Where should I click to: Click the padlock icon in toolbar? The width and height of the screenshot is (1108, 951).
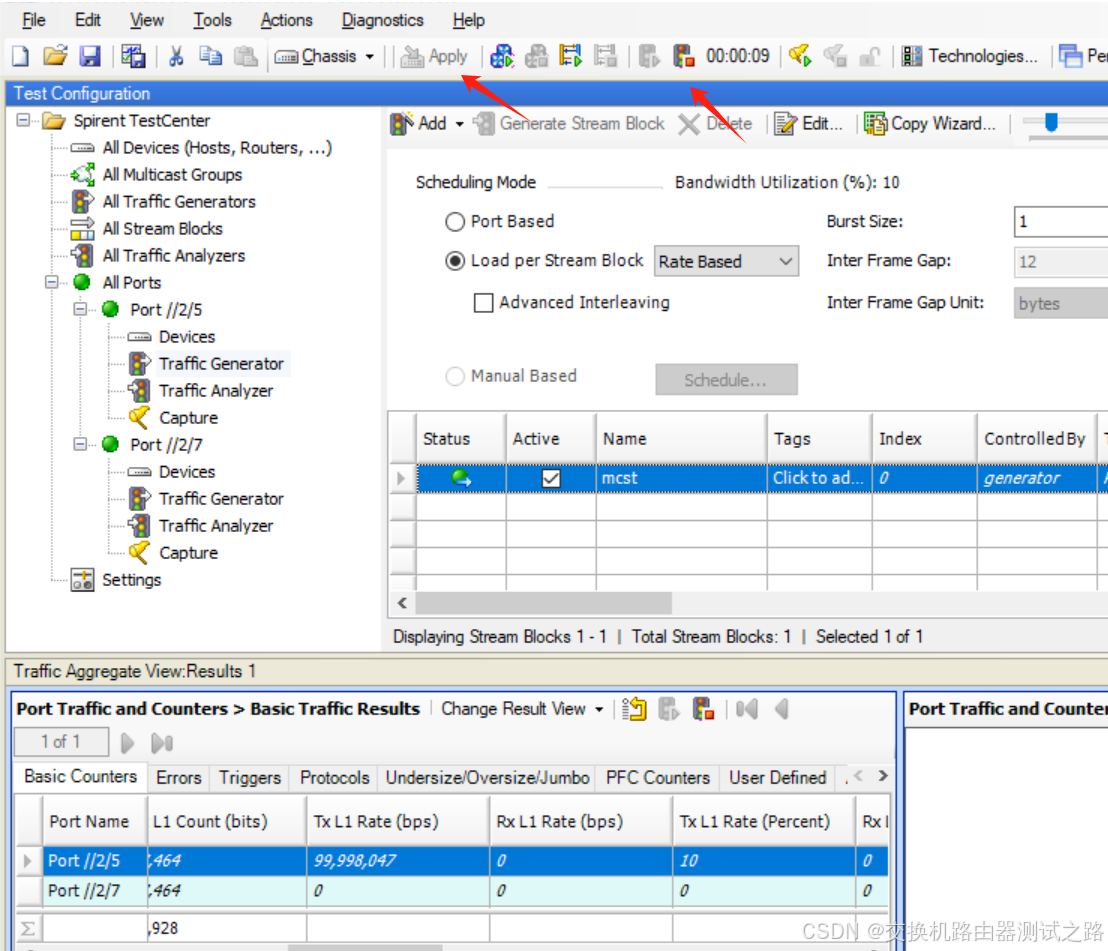pyautogui.click(x=870, y=56)
